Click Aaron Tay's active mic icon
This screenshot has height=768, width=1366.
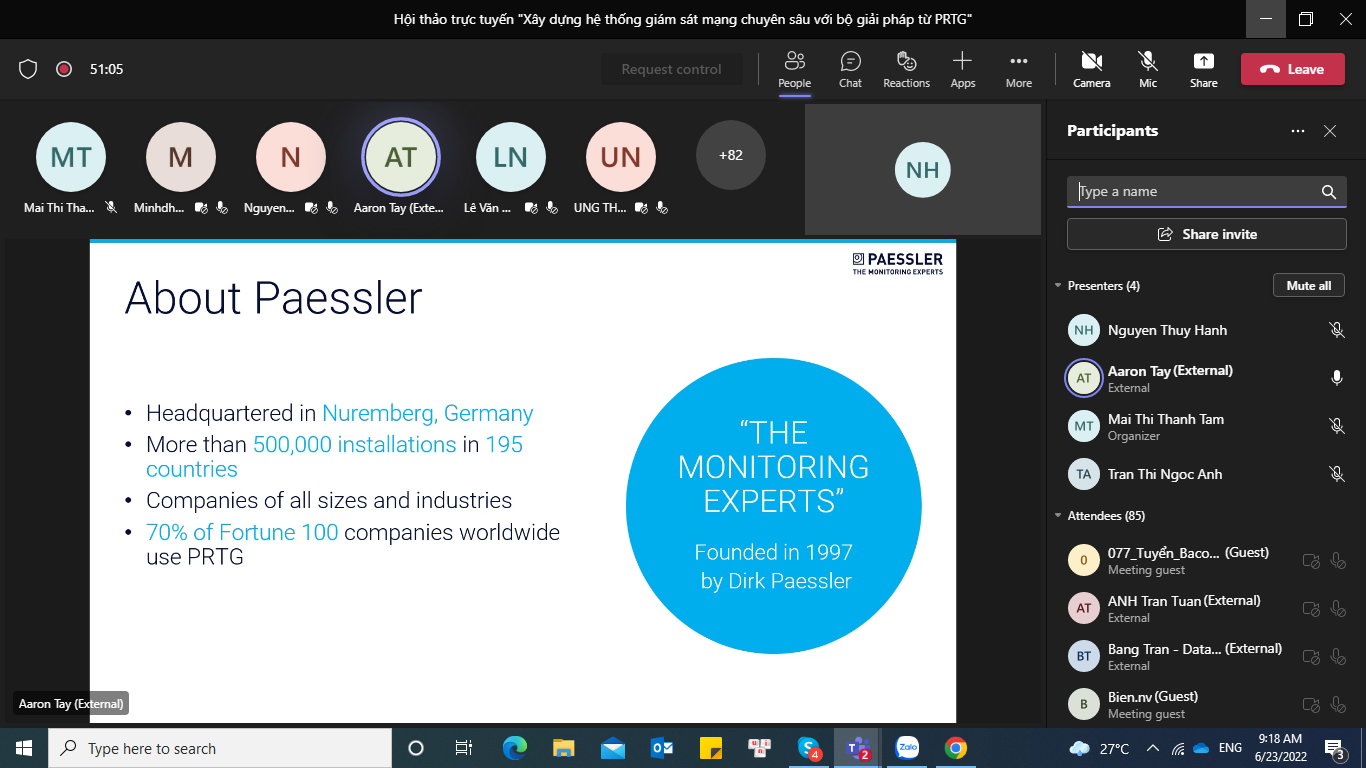tap(1336, 377)
